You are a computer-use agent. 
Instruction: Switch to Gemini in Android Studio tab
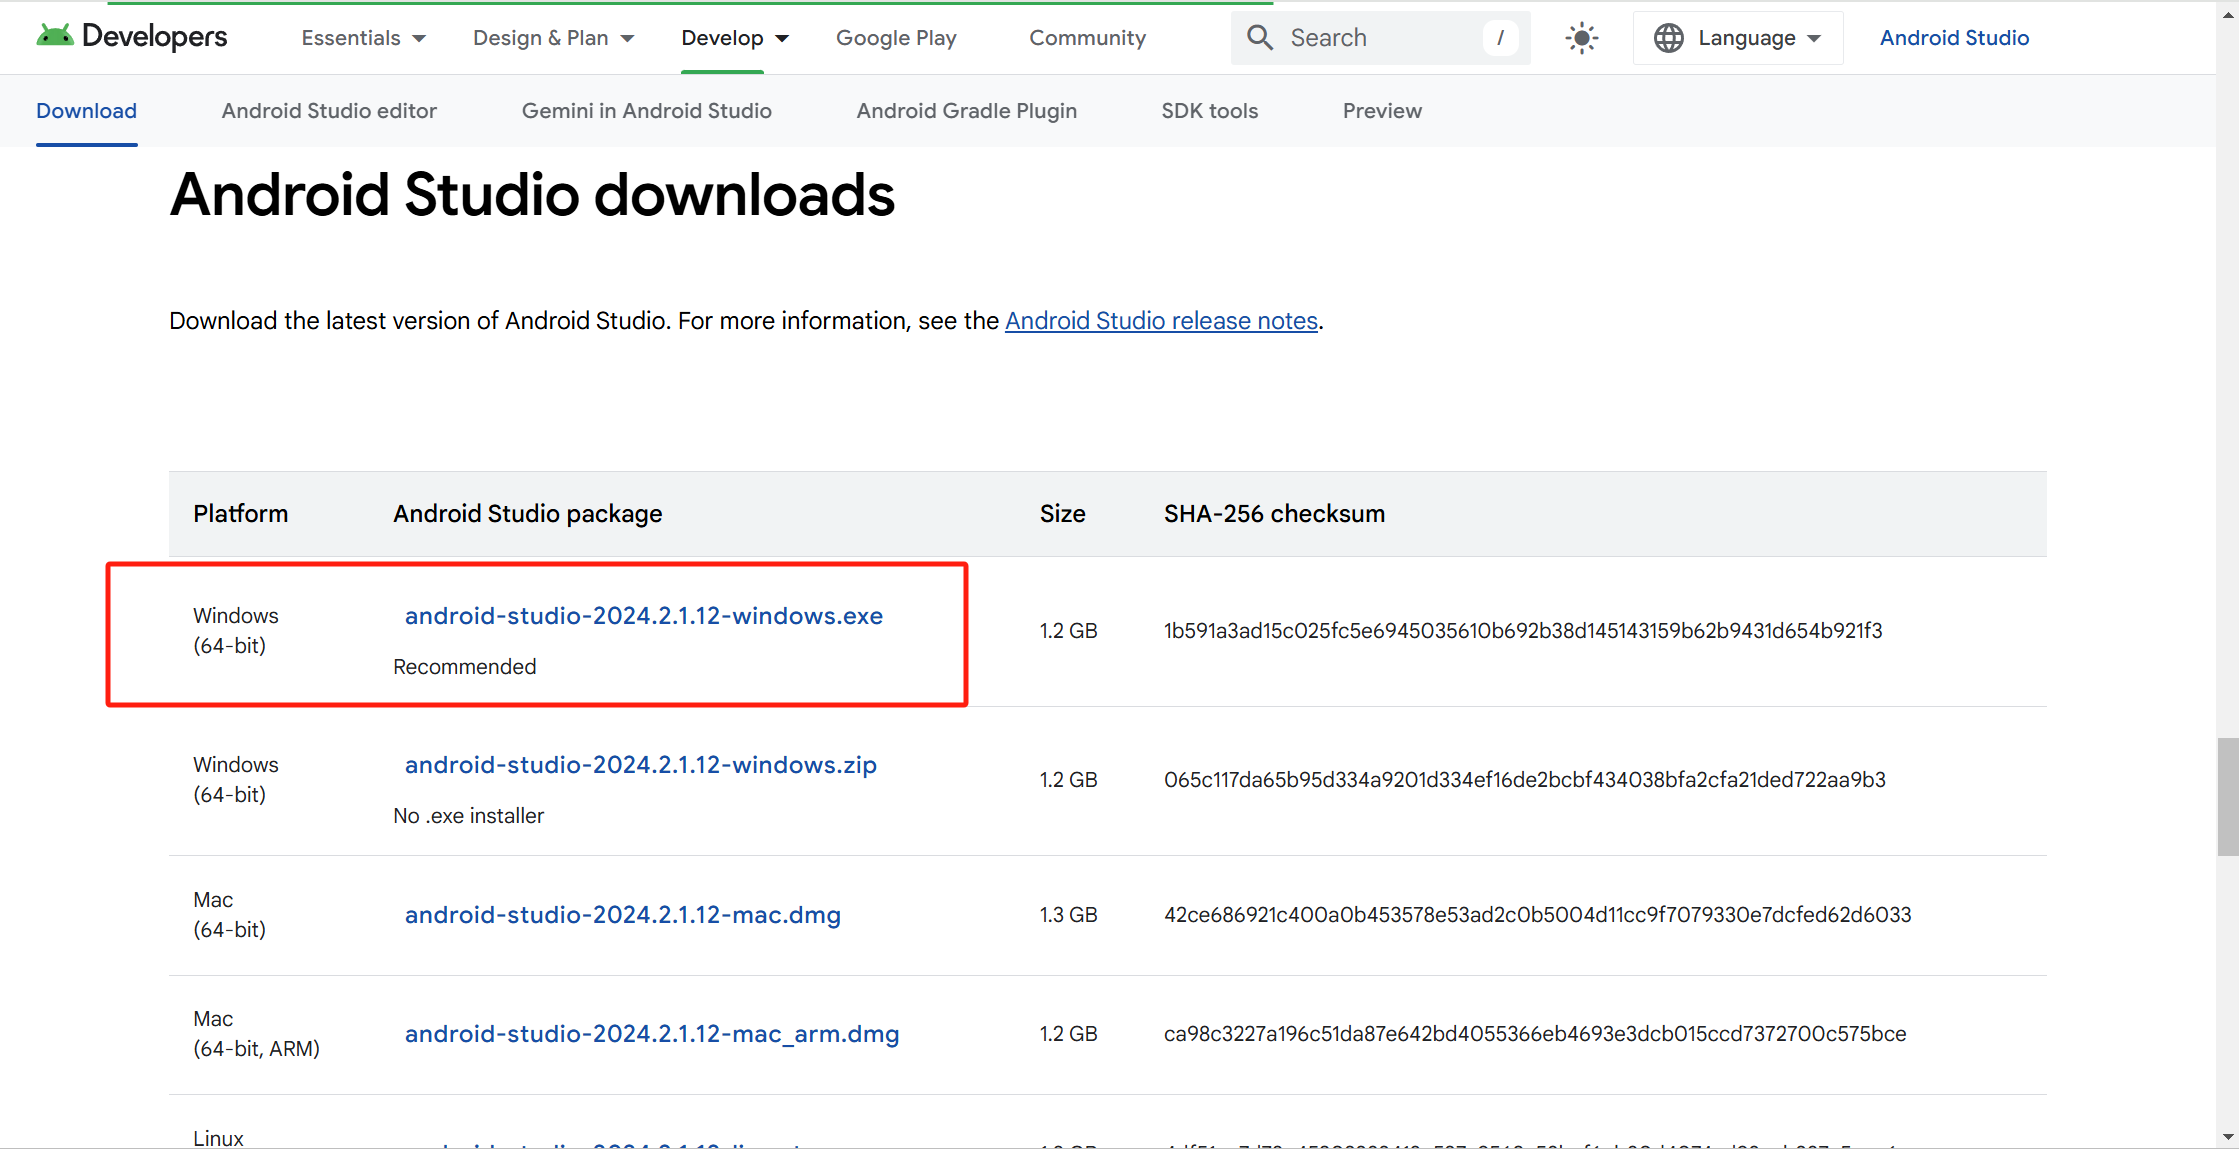click(646, 111)
